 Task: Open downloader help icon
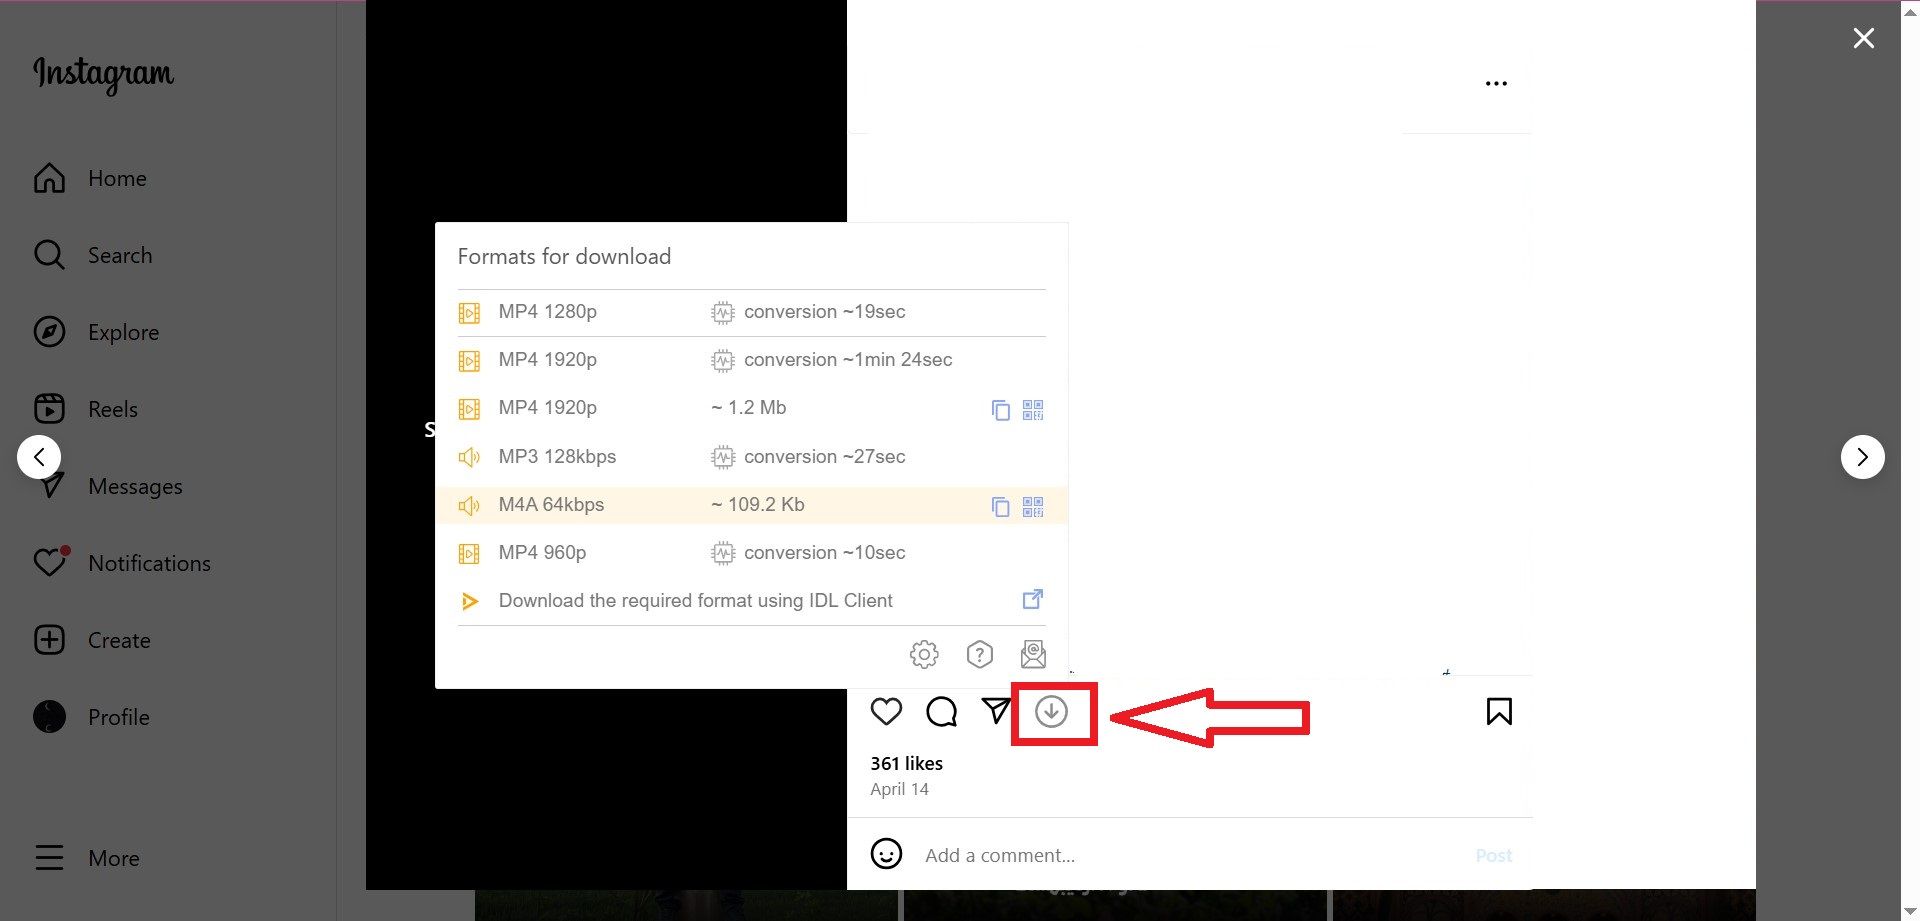[980, 654]
